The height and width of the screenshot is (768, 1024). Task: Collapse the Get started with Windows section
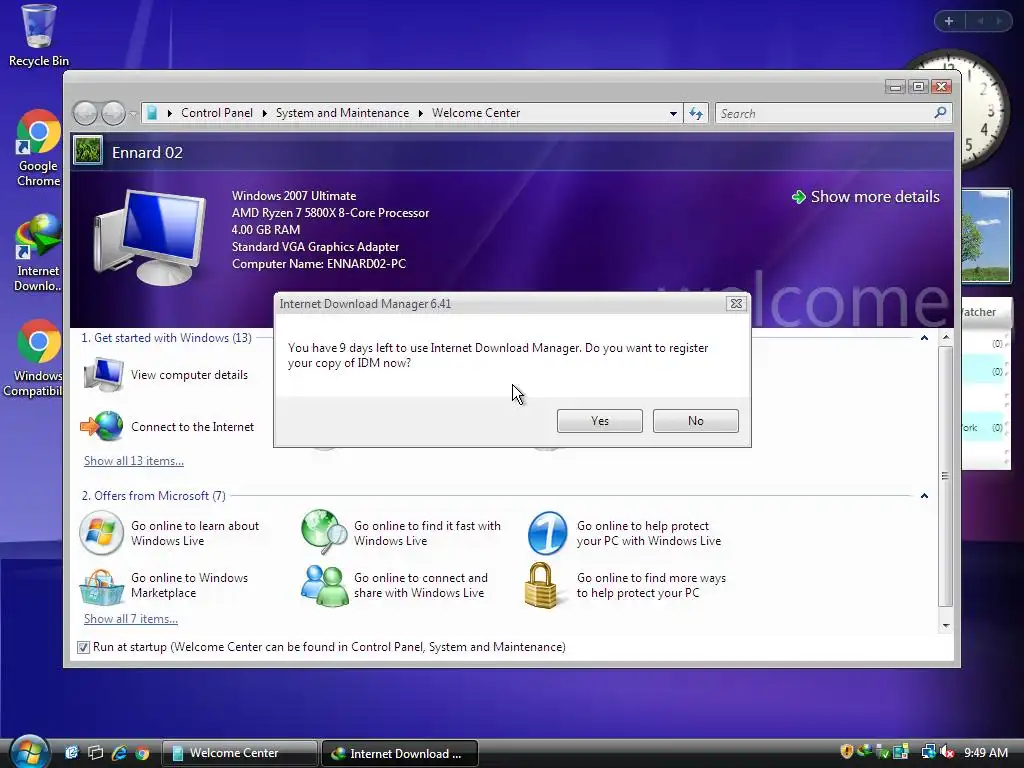pos(924,338)
